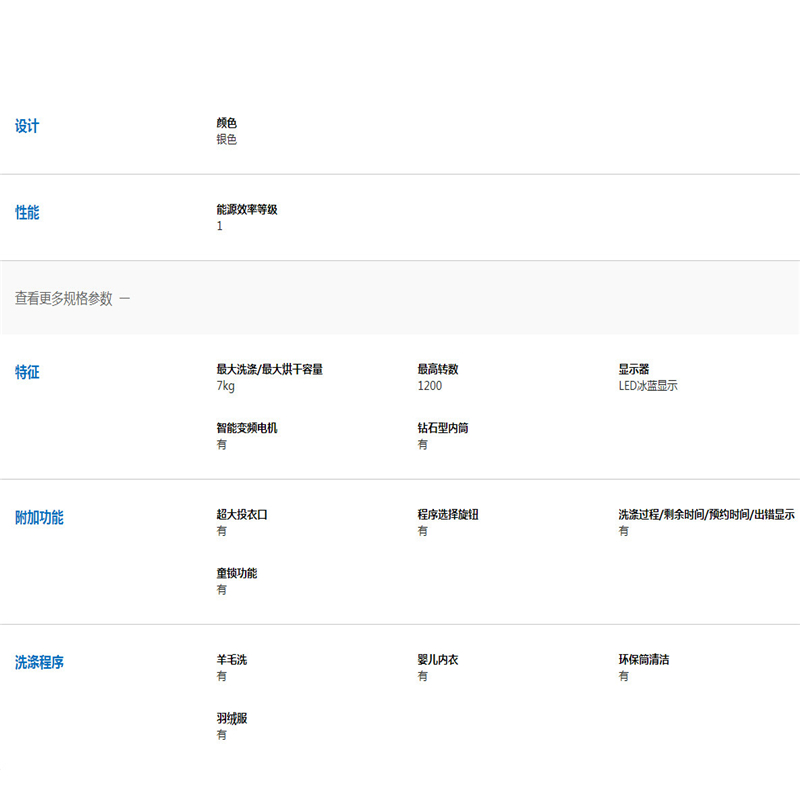The width and height of the screenshot is (800, 800).
Task: Click the 颜色 spec label
Action: [x=227, y=123]
